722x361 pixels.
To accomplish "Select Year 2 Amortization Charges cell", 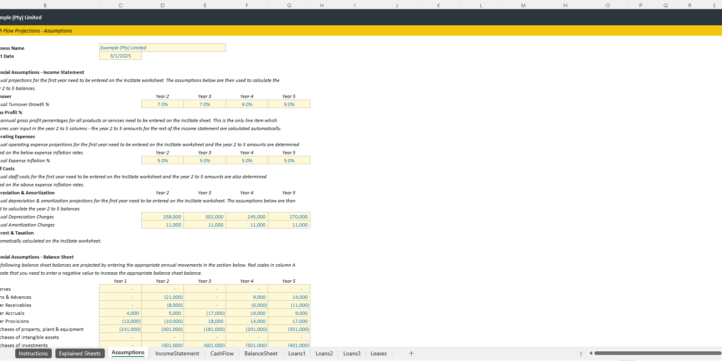I will pyautogui.click(x=163, y=225).
